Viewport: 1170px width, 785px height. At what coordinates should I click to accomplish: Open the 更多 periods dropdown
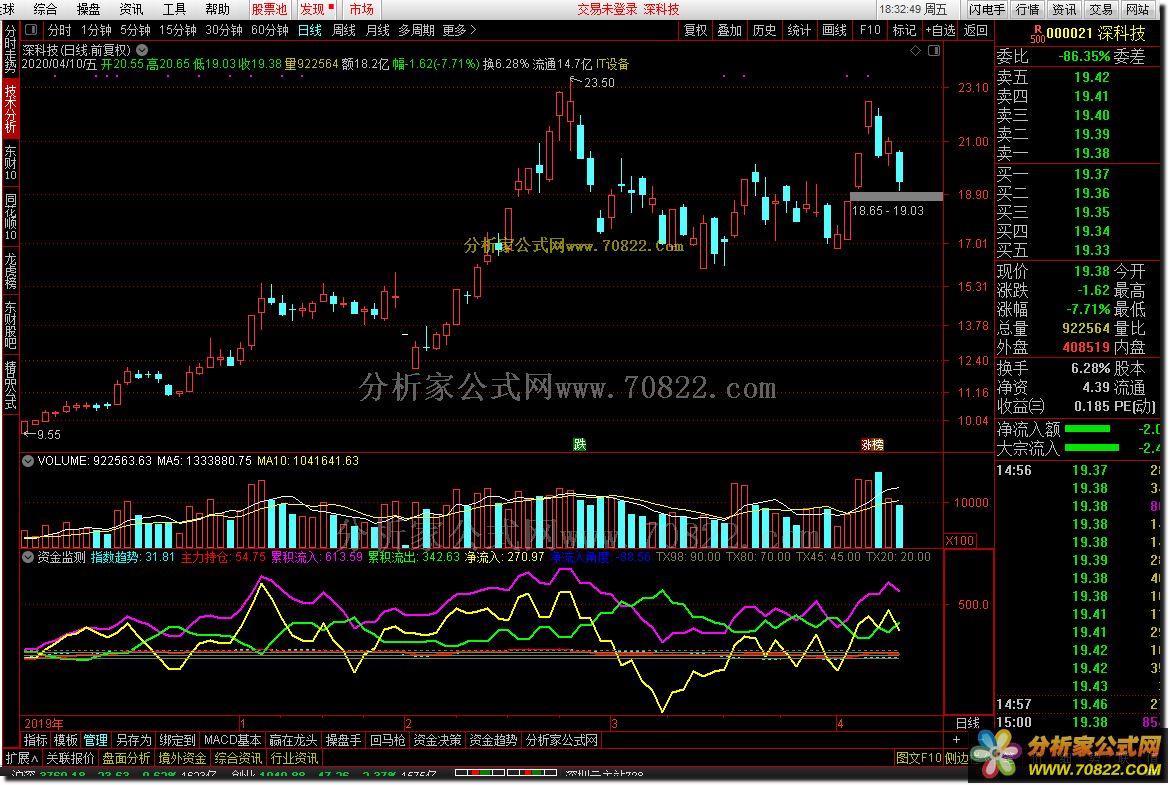(x=459, y=30)
